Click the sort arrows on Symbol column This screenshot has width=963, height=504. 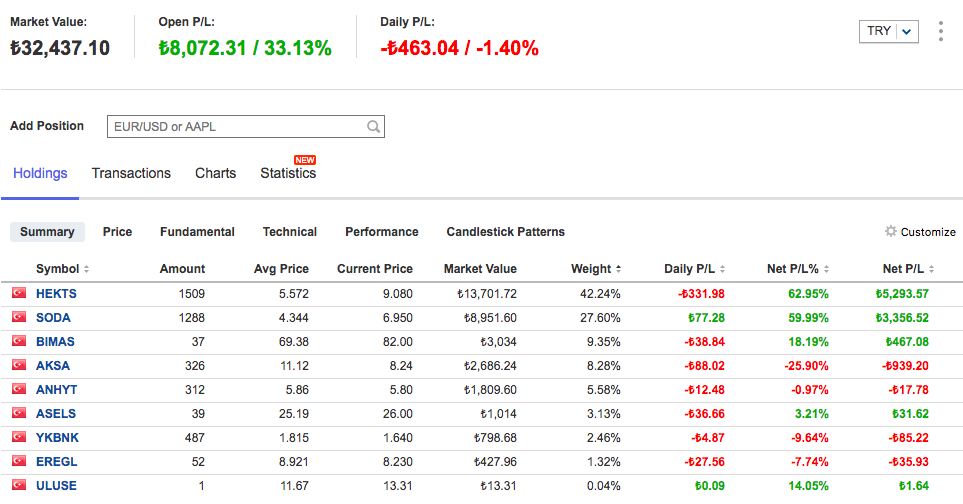tap(86, 269)
